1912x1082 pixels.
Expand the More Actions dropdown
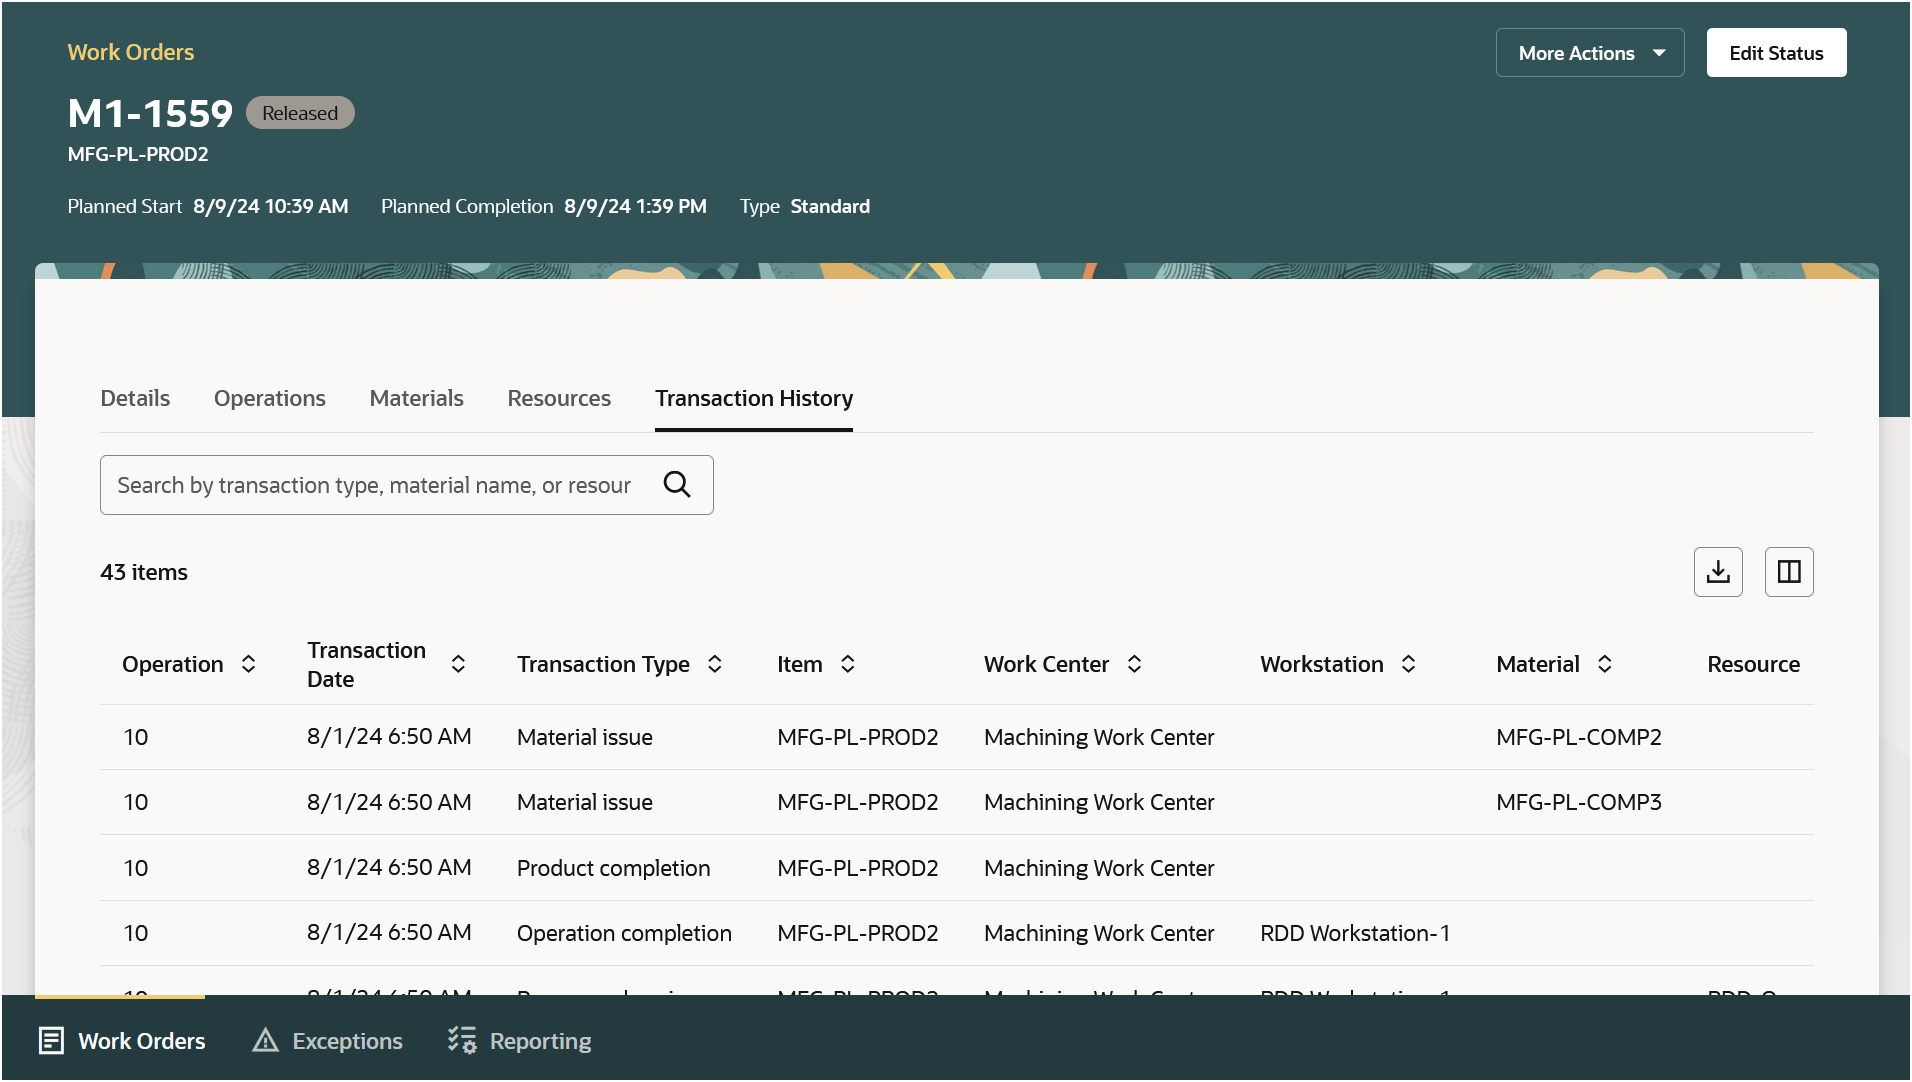tap(1590, 53)
